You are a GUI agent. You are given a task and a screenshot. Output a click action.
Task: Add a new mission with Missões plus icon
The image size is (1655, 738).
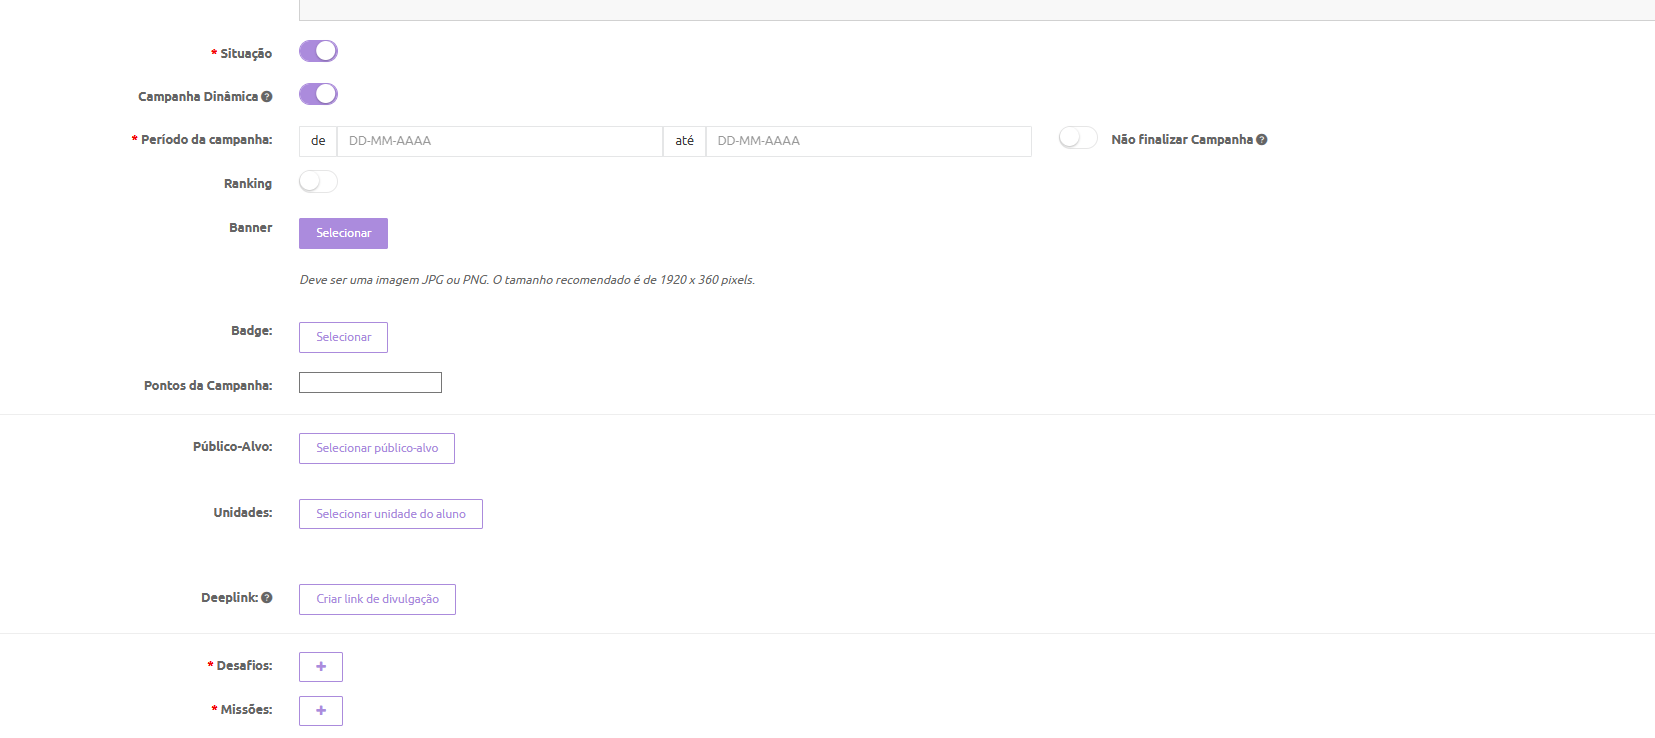click(321, 711)
